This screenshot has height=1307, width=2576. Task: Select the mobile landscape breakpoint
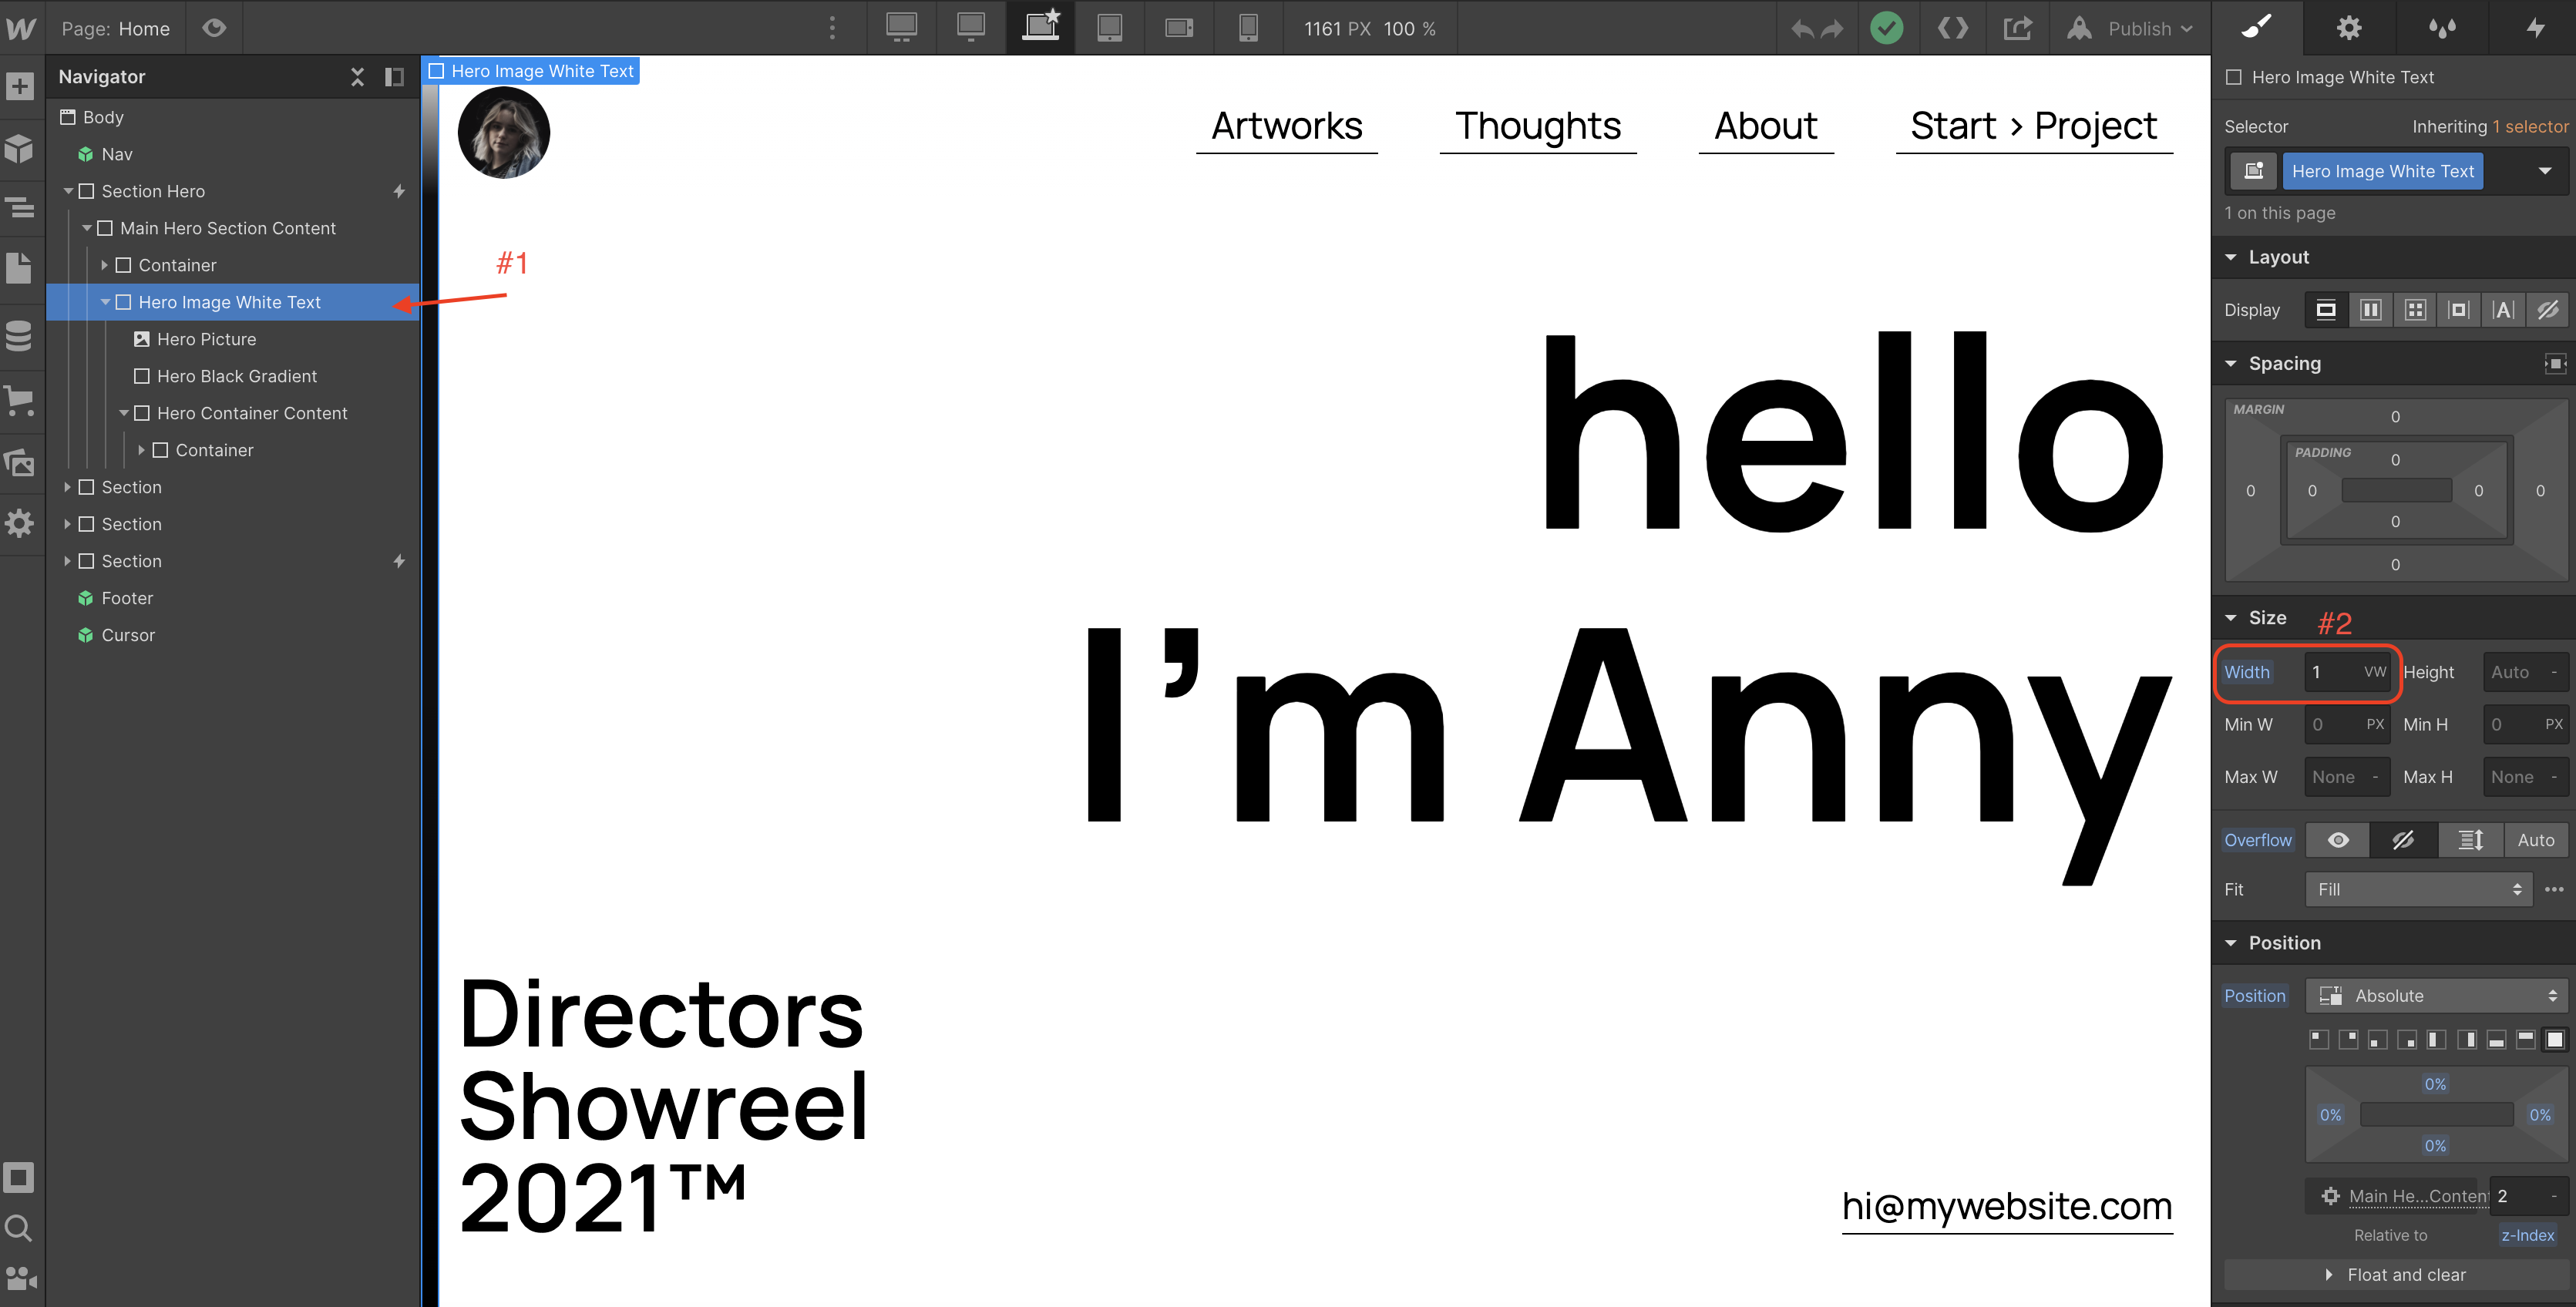coord(1180,27)
